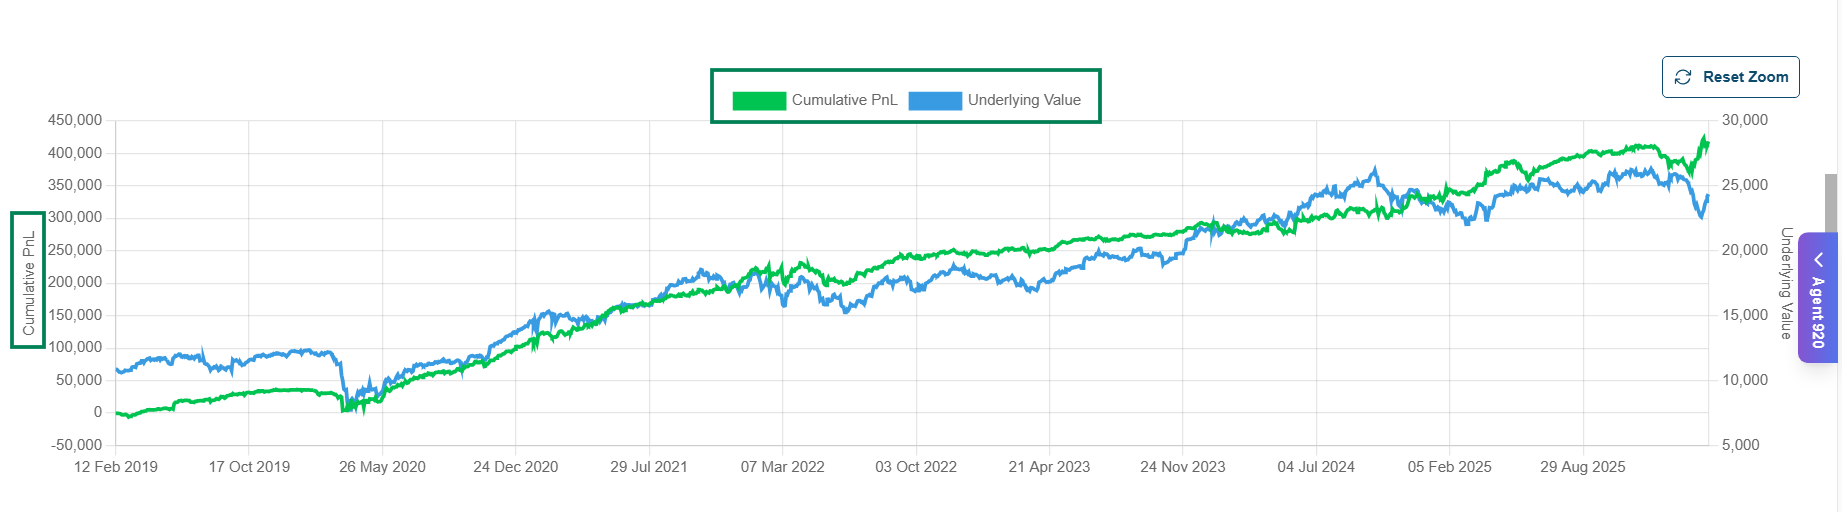Viewport: 1842px width, 512px height.
Task: Click the refresh icon inside Reset Zoom
Action: coord(1683,77)
